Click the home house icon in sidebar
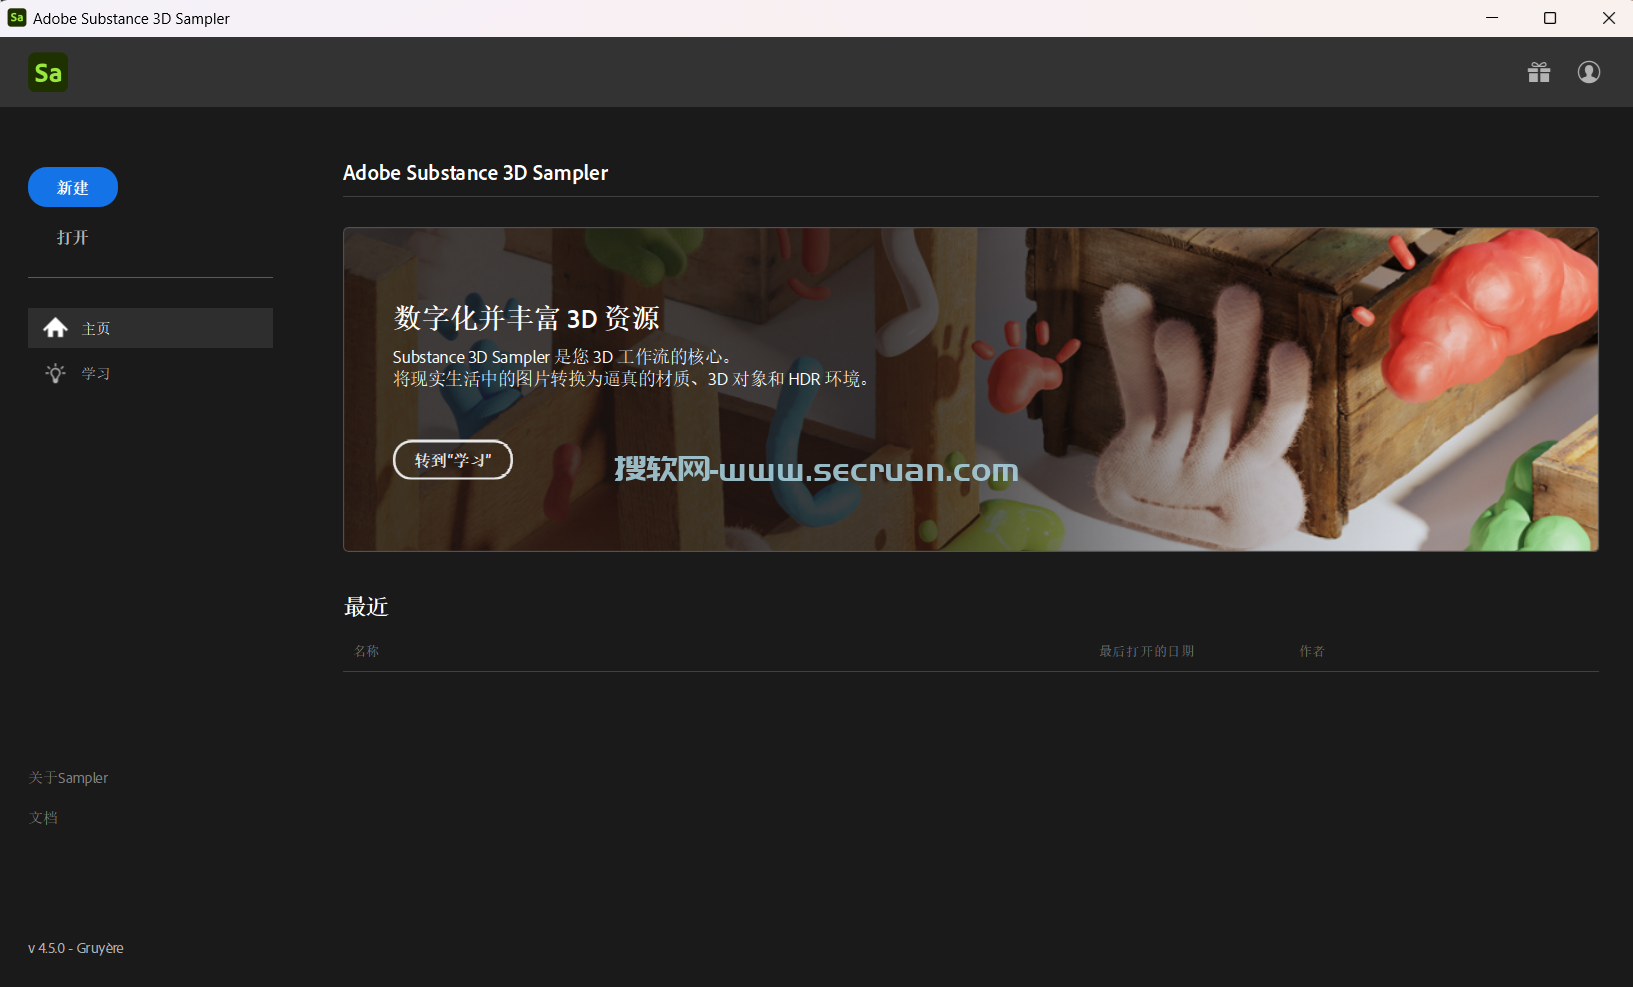Screen dimensions: 1633x987 (x=56, y=328)
